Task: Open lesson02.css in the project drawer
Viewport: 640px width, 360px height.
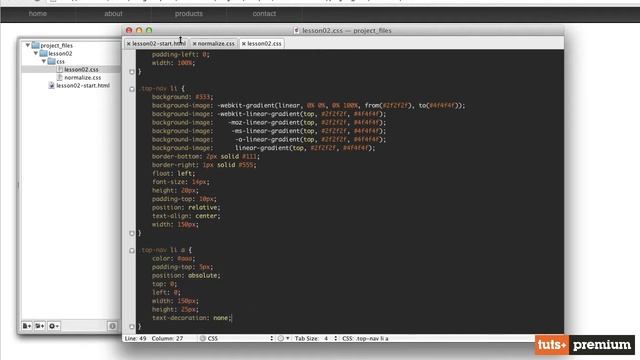Action: (x=81, y=69)
